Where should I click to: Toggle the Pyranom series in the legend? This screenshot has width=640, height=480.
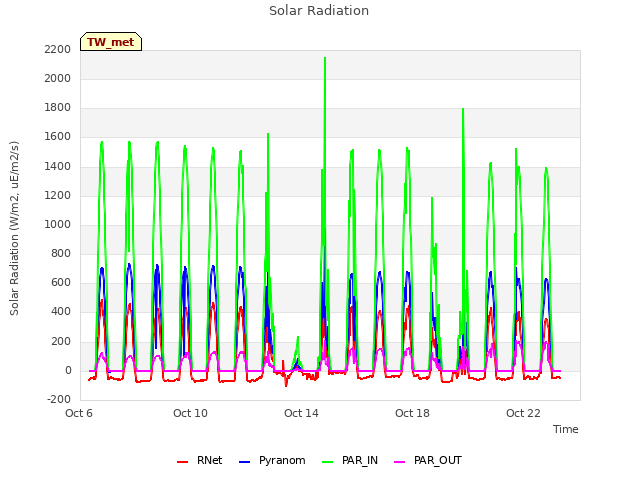[x=272, y=460]
